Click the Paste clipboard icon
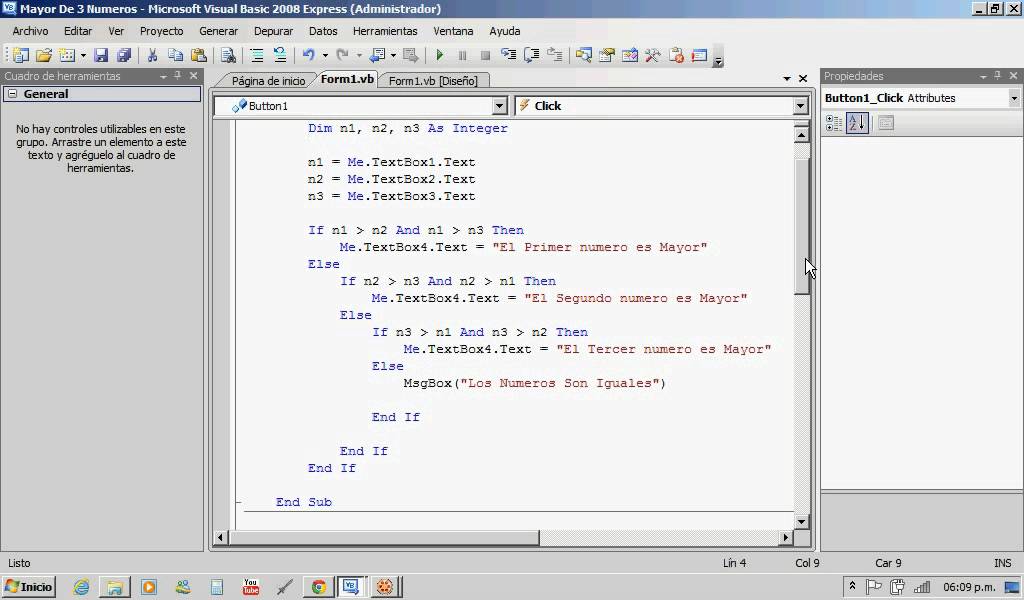The height and width of the screenshot is (600, 1024). click(199, 55)
